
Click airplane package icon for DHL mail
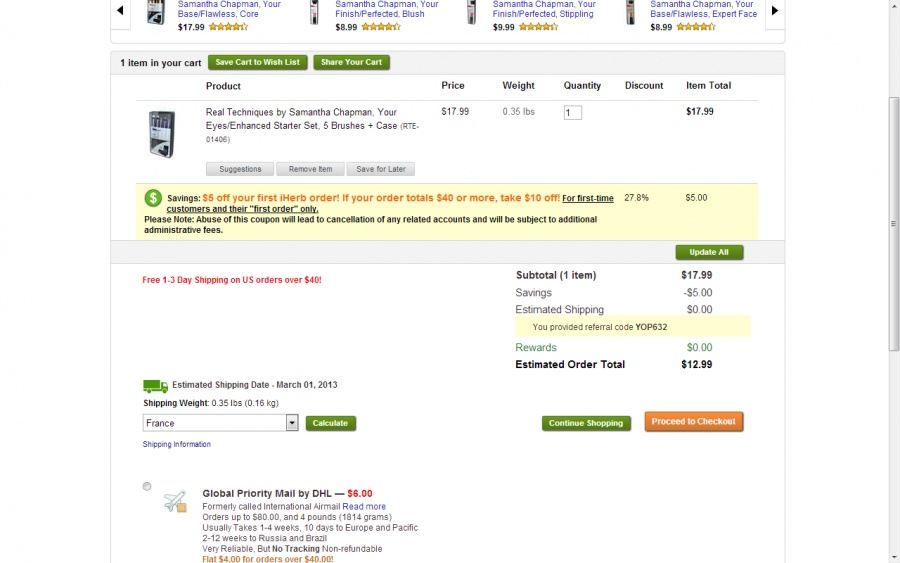click(174, 501)
